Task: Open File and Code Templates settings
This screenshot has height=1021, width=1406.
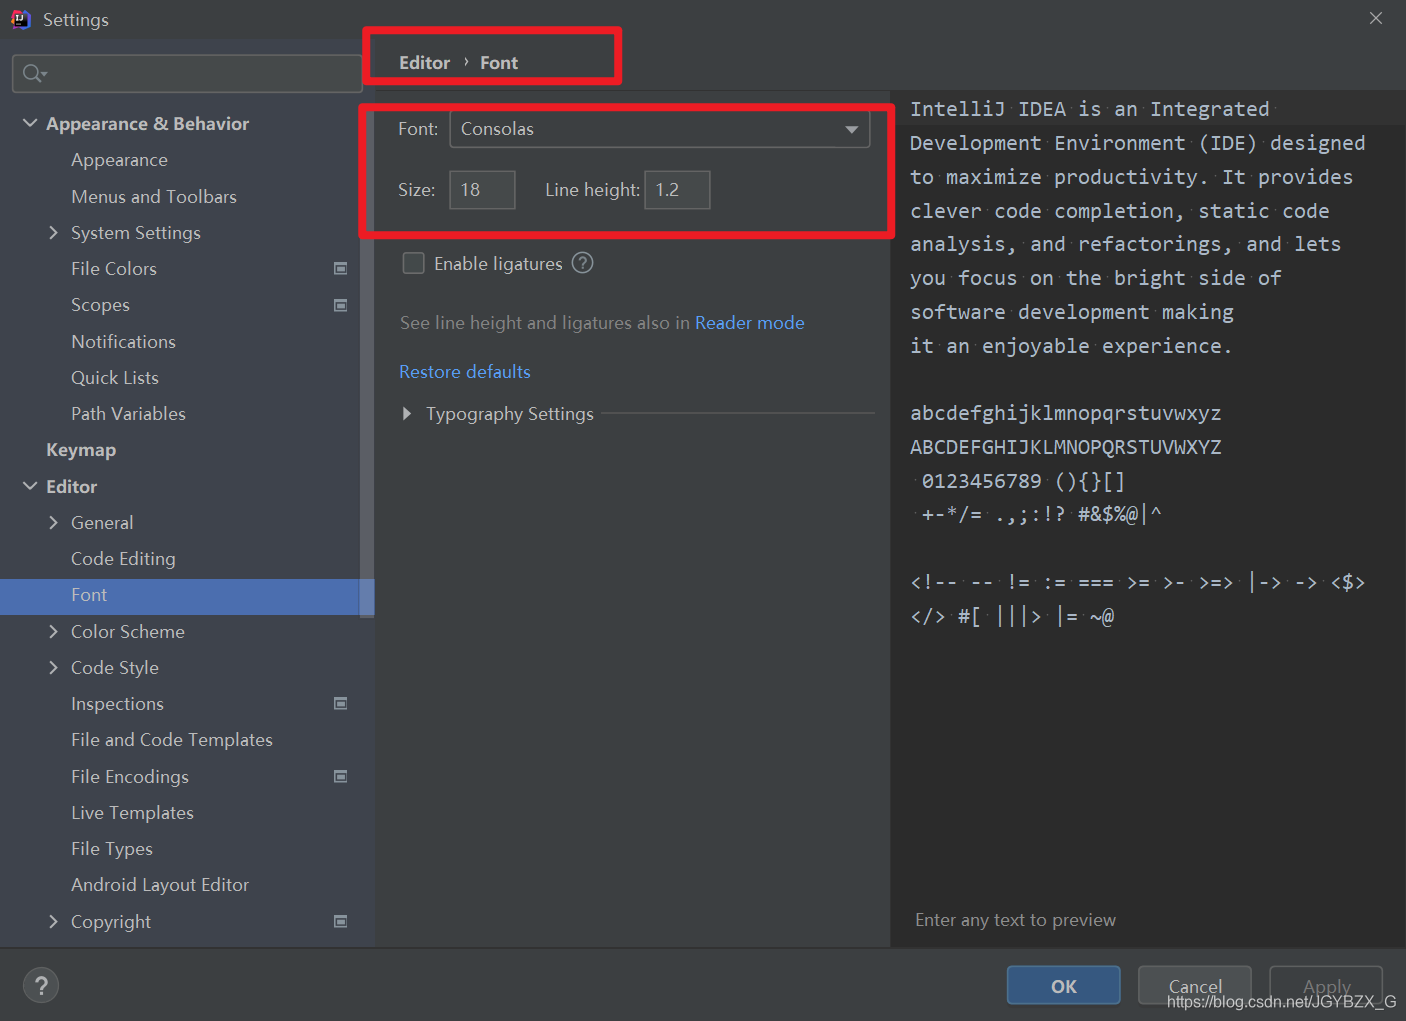Action: [172, 740]
